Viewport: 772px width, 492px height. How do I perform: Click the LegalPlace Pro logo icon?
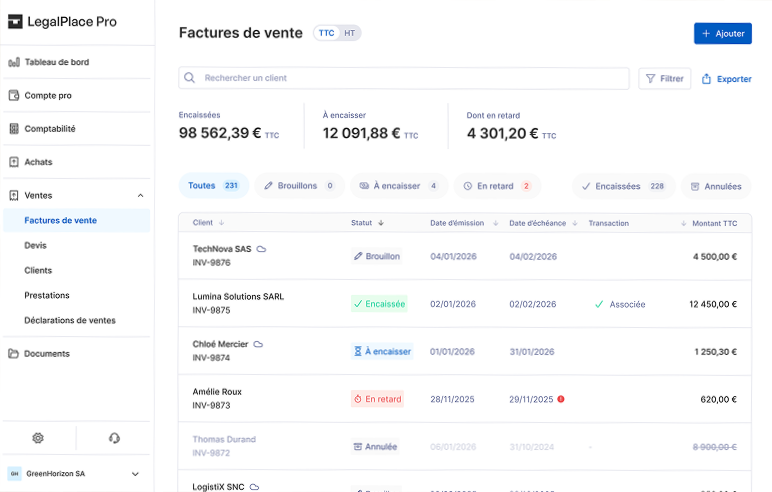pyautogui.click(x=15, y=22)
